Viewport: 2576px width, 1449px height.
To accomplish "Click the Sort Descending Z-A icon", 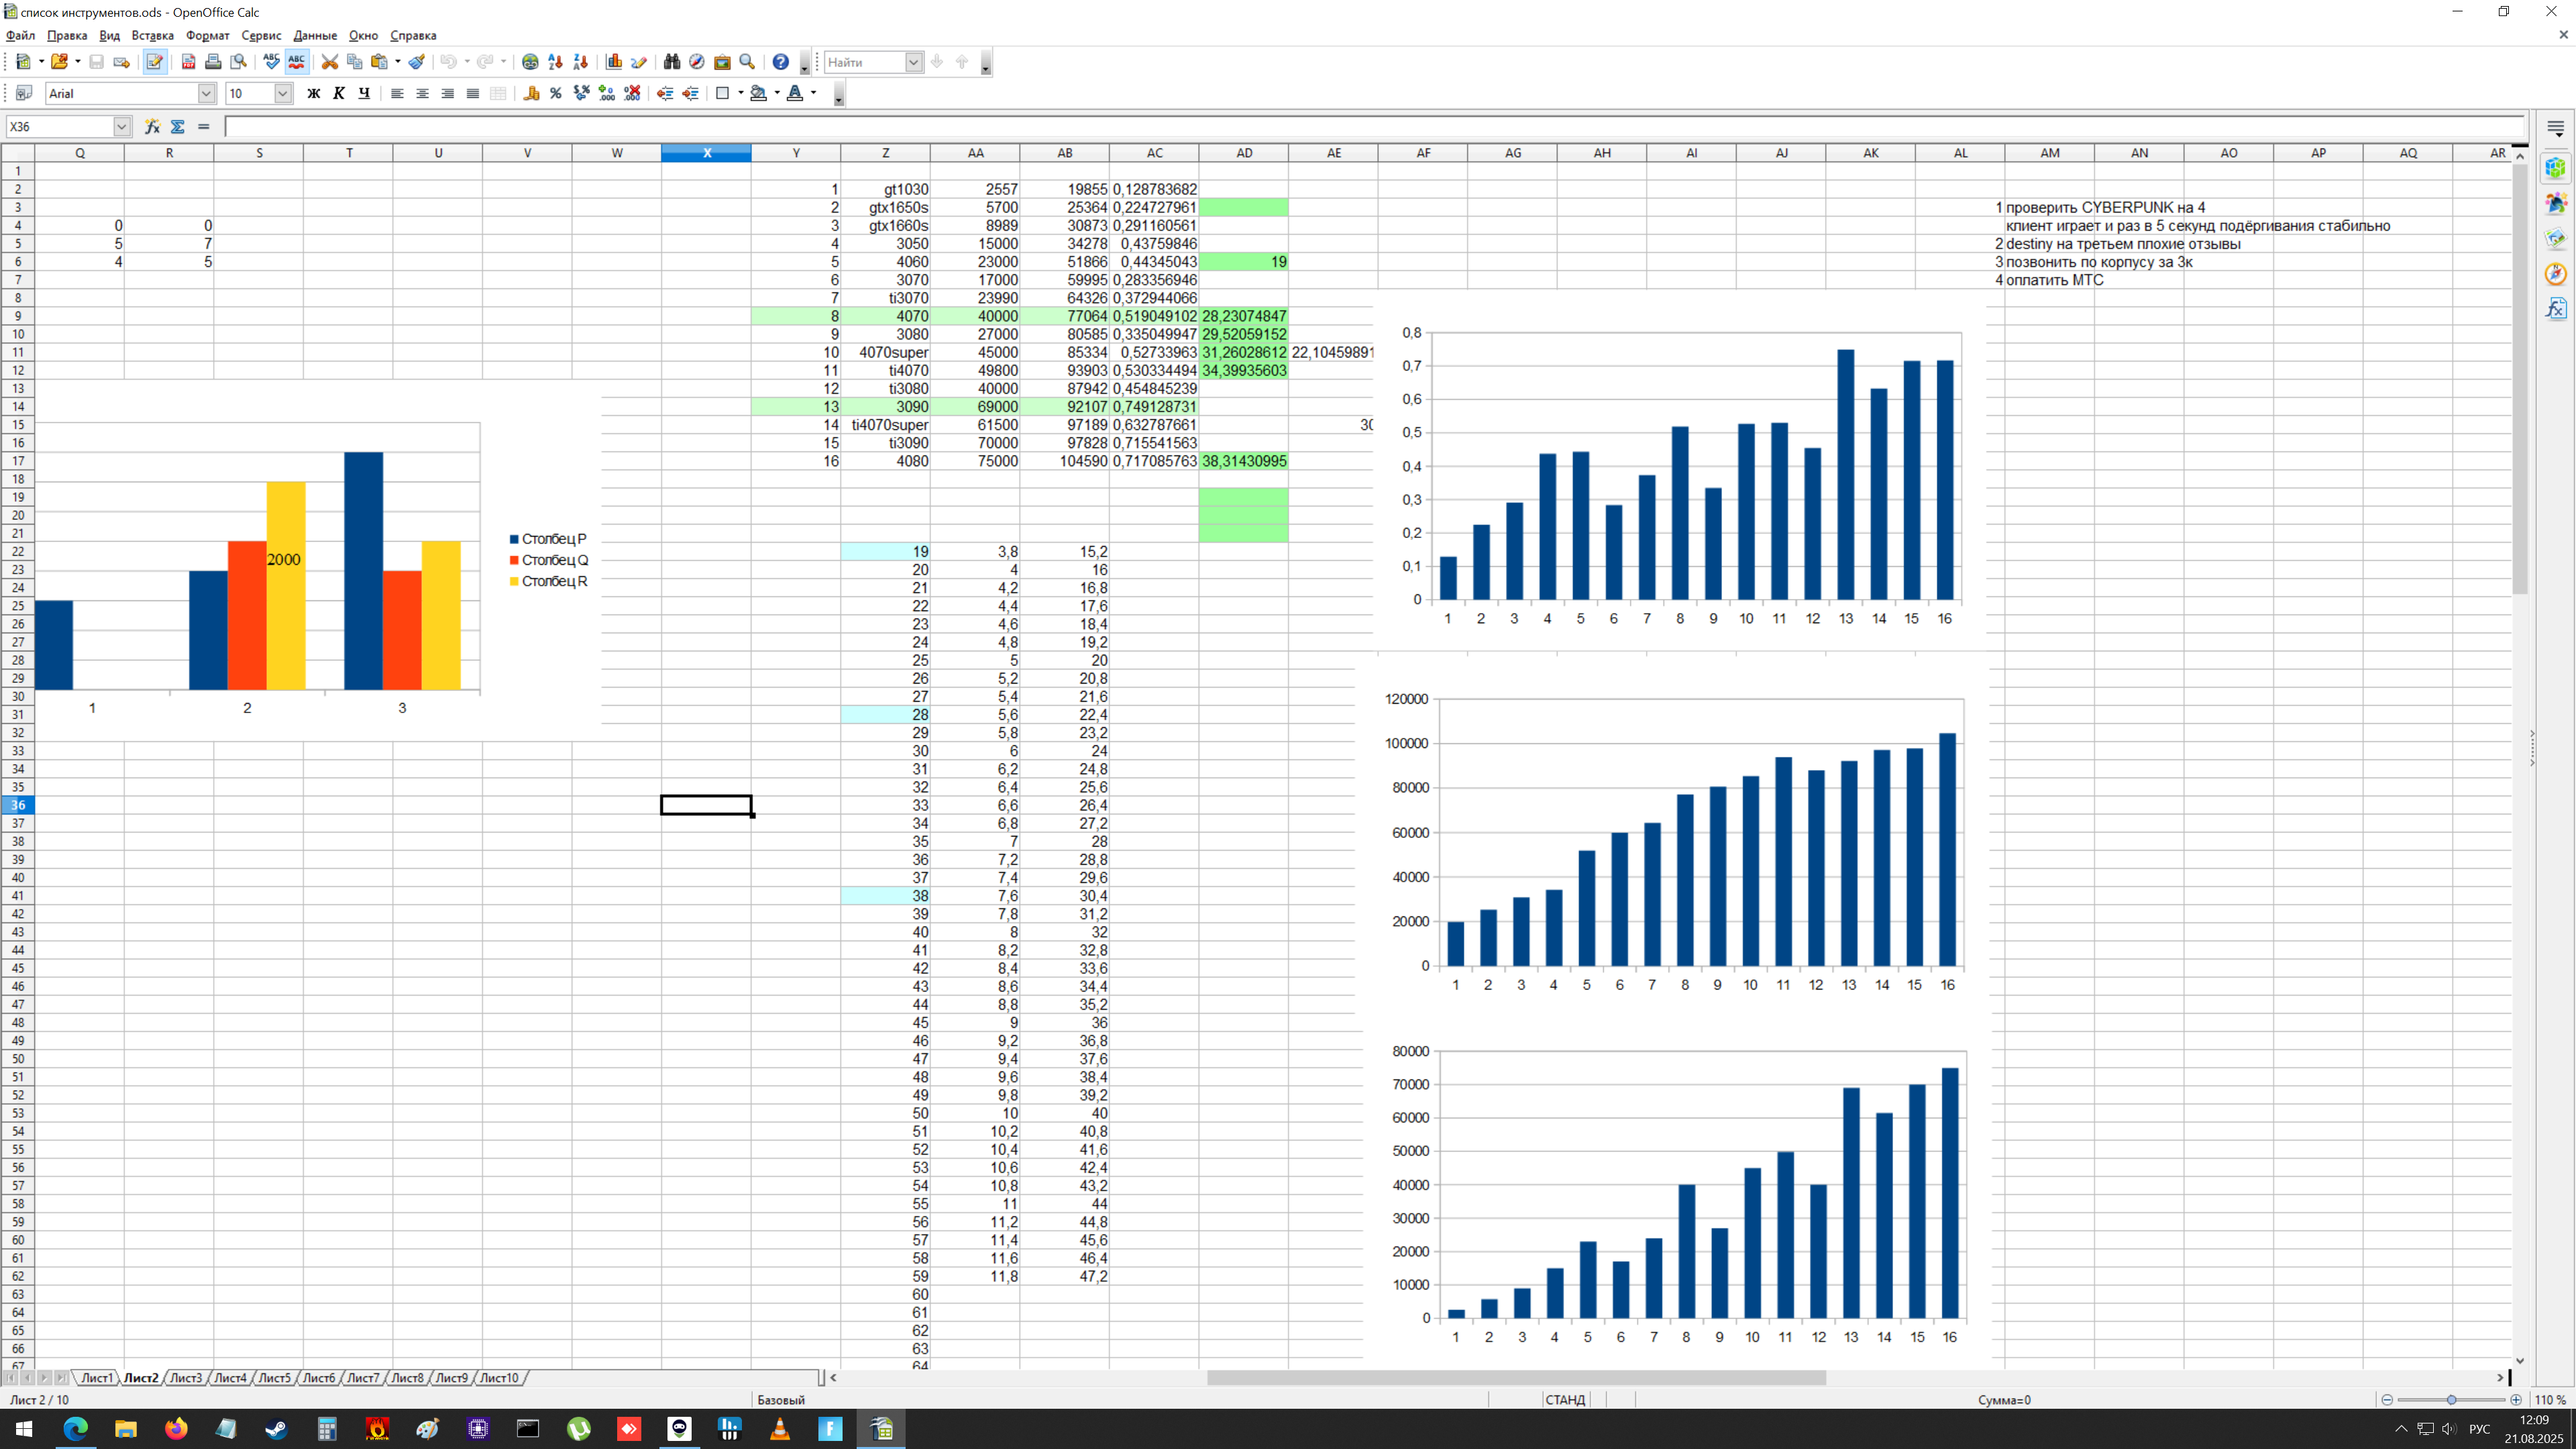I will (x=580, y=62).
